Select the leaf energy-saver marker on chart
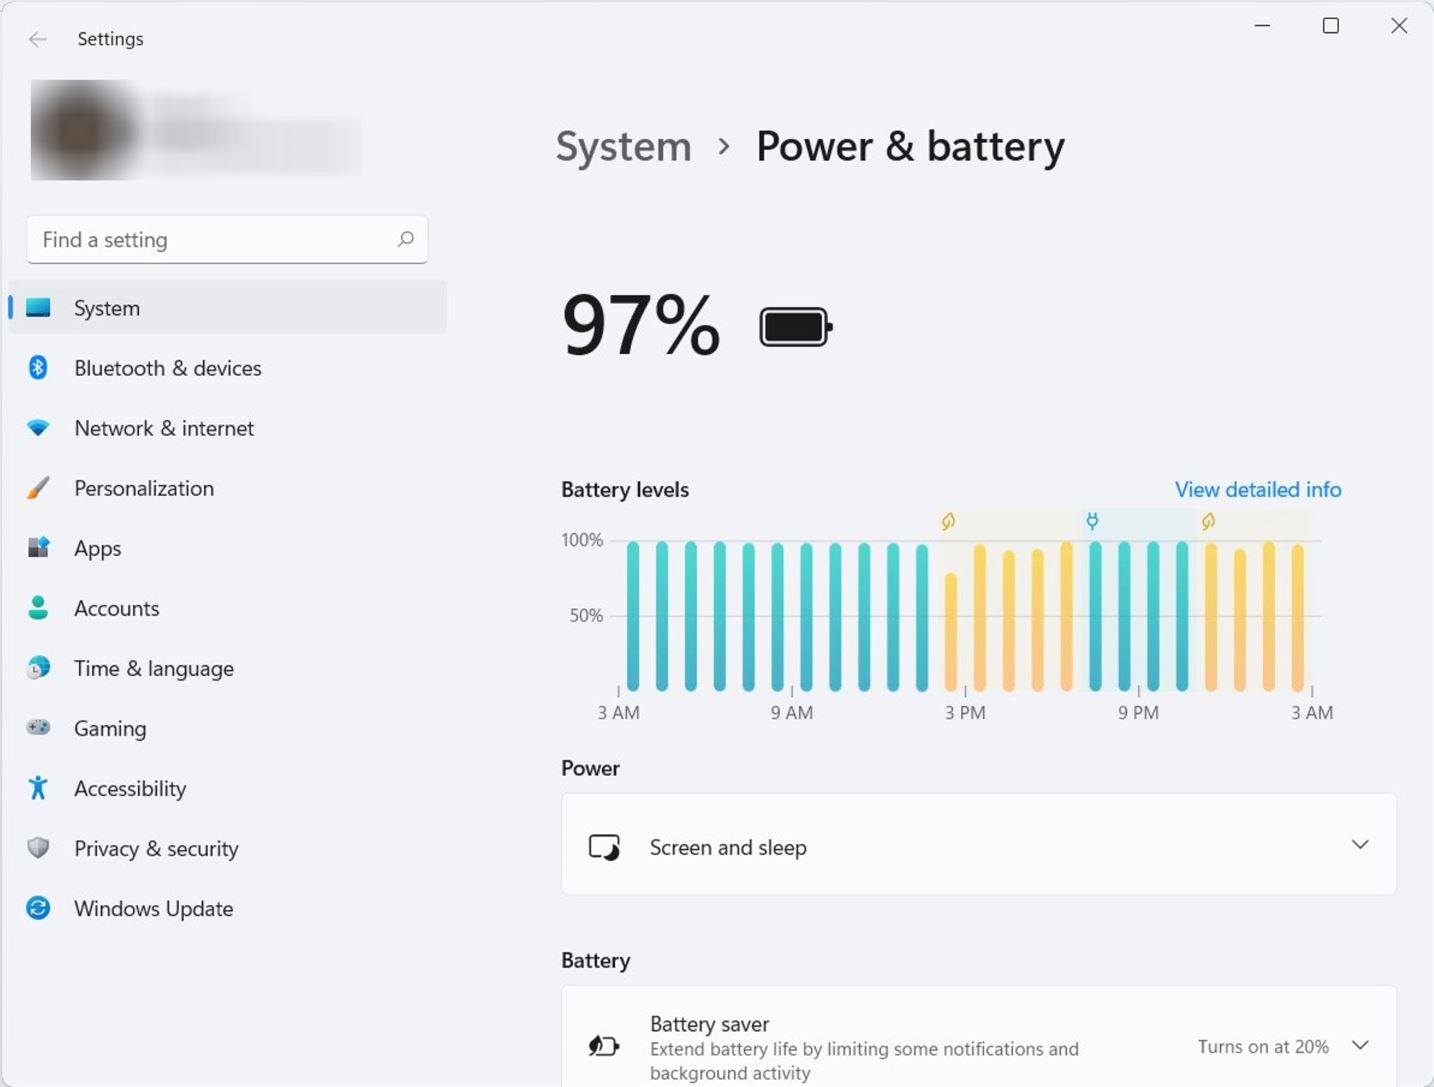 (x=948, y=520)
